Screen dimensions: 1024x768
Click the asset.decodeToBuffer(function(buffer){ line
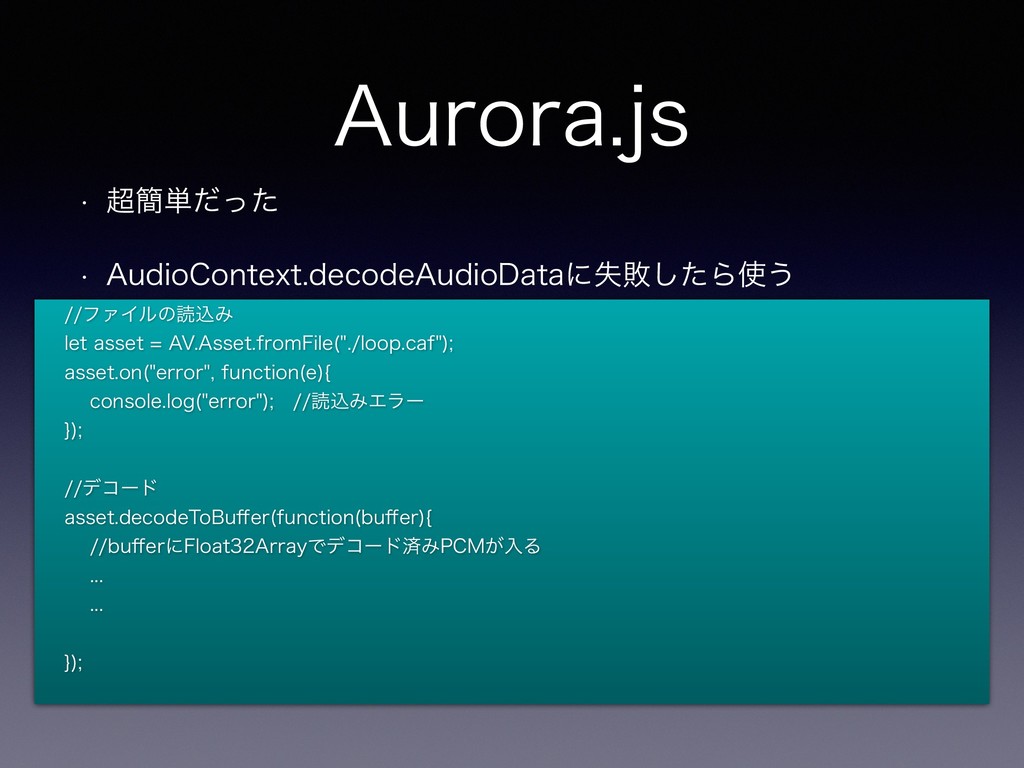pos(248,517)
